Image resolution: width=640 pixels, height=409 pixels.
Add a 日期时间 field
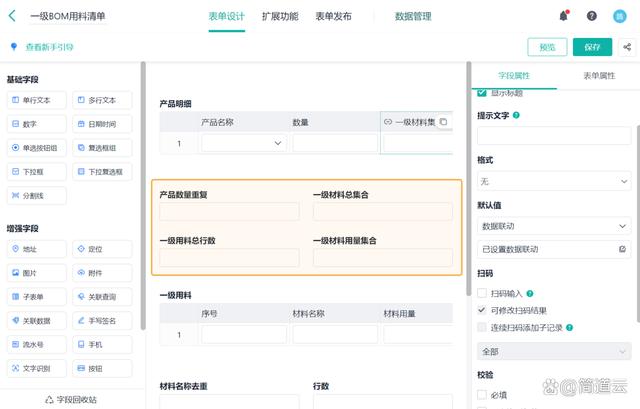pos(102,124)
